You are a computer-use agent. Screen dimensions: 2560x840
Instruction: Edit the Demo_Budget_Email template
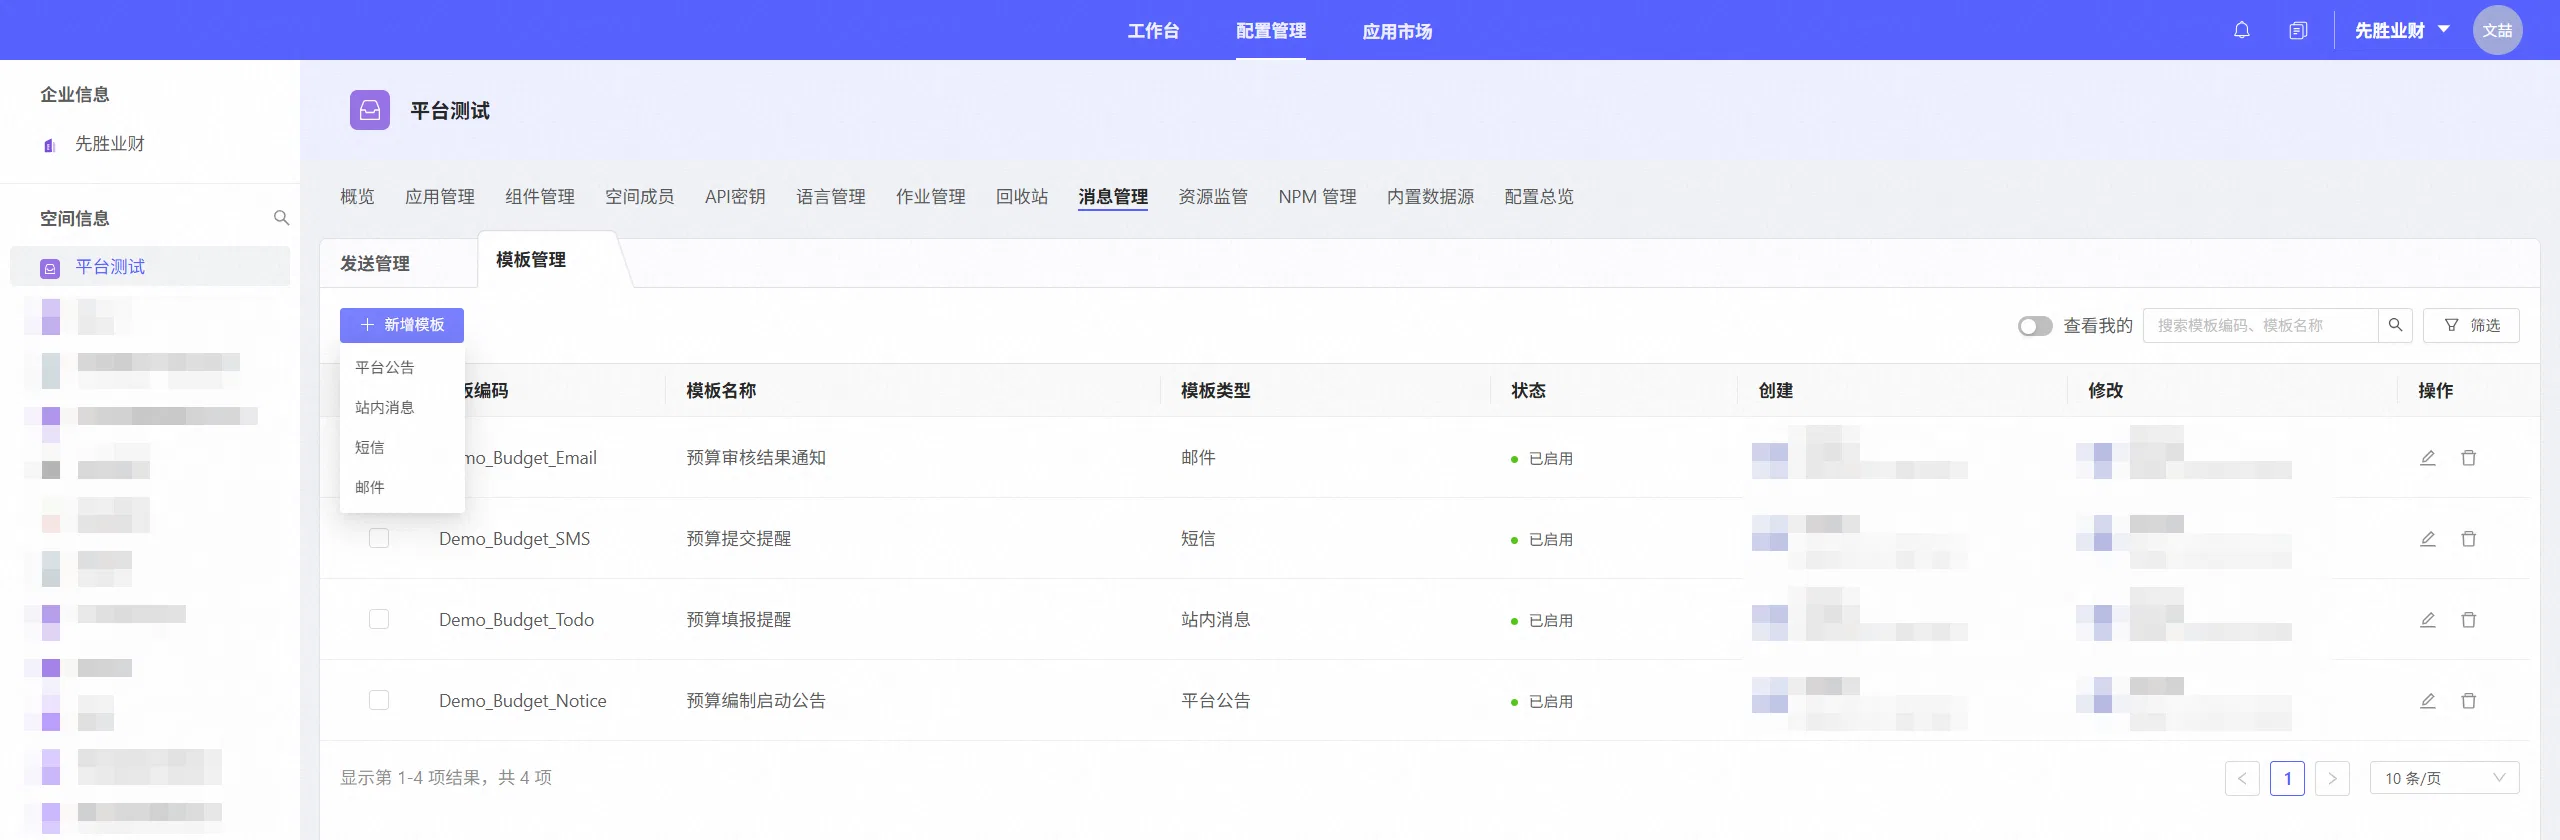point(2427,458)
